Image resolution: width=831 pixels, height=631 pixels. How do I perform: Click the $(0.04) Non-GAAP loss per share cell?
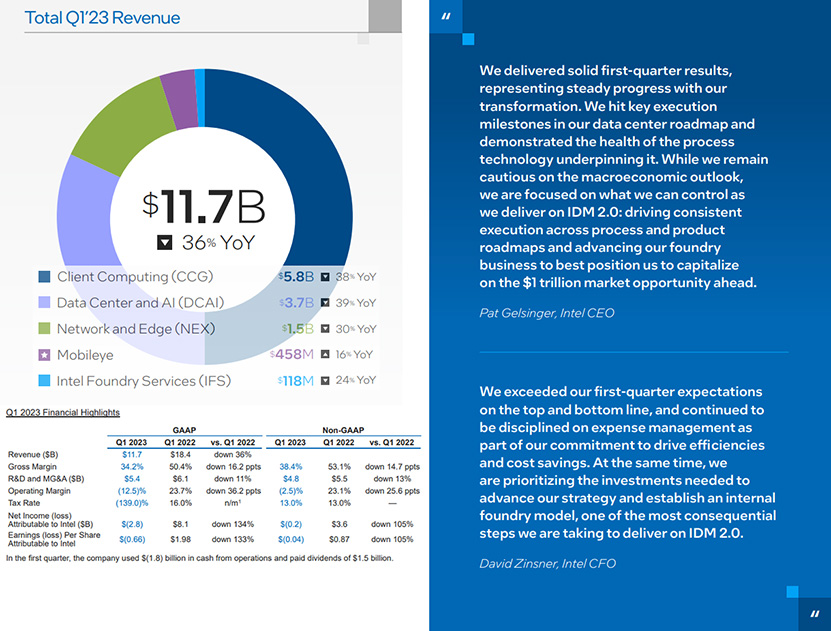(291, 540)
